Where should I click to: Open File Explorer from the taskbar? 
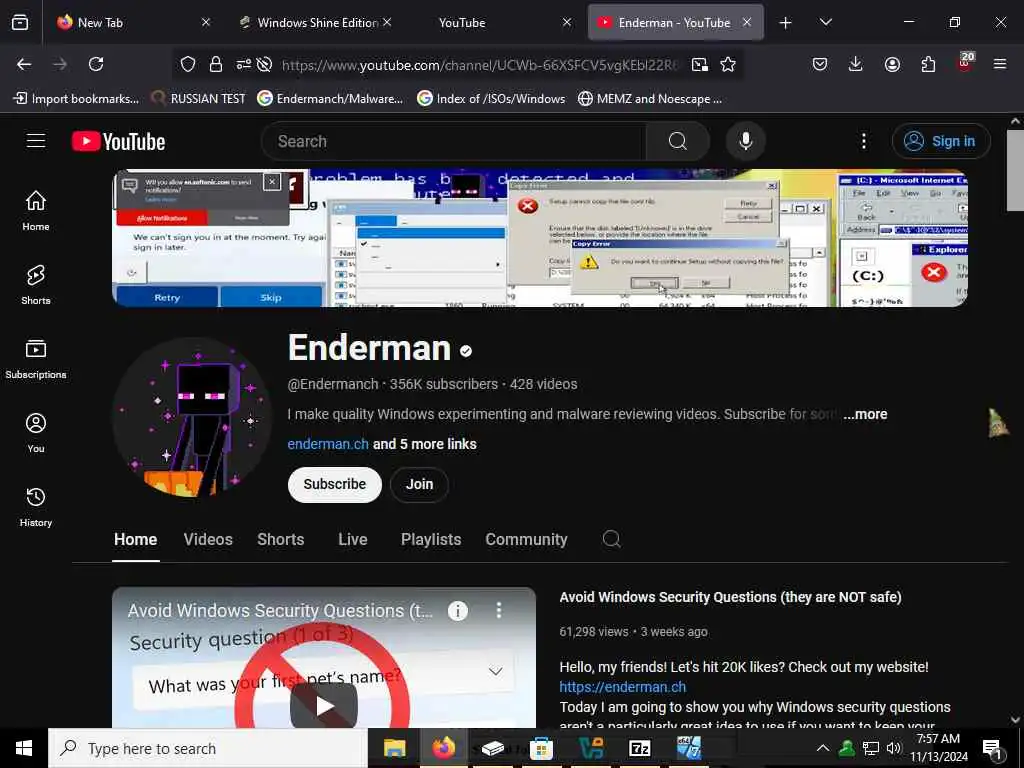tap(394, 748)
